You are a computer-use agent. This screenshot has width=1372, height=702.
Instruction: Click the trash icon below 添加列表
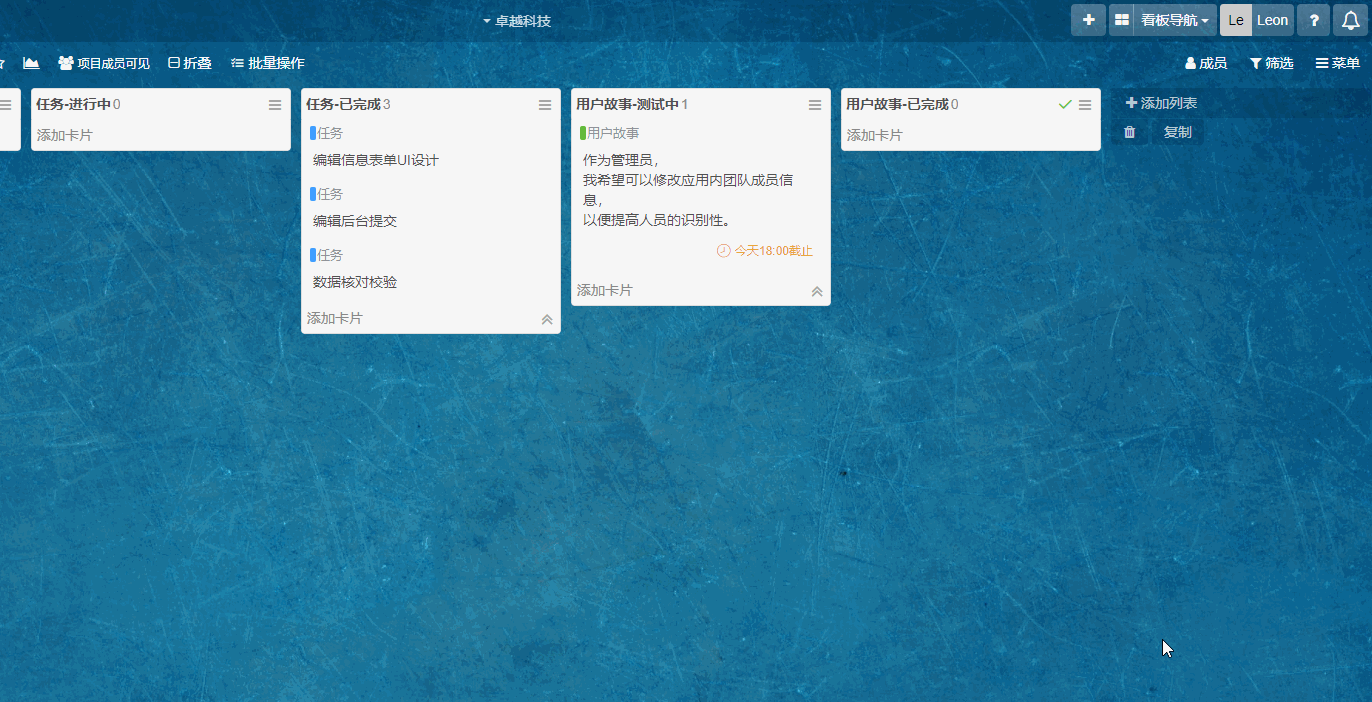[x=1130, y=132]
